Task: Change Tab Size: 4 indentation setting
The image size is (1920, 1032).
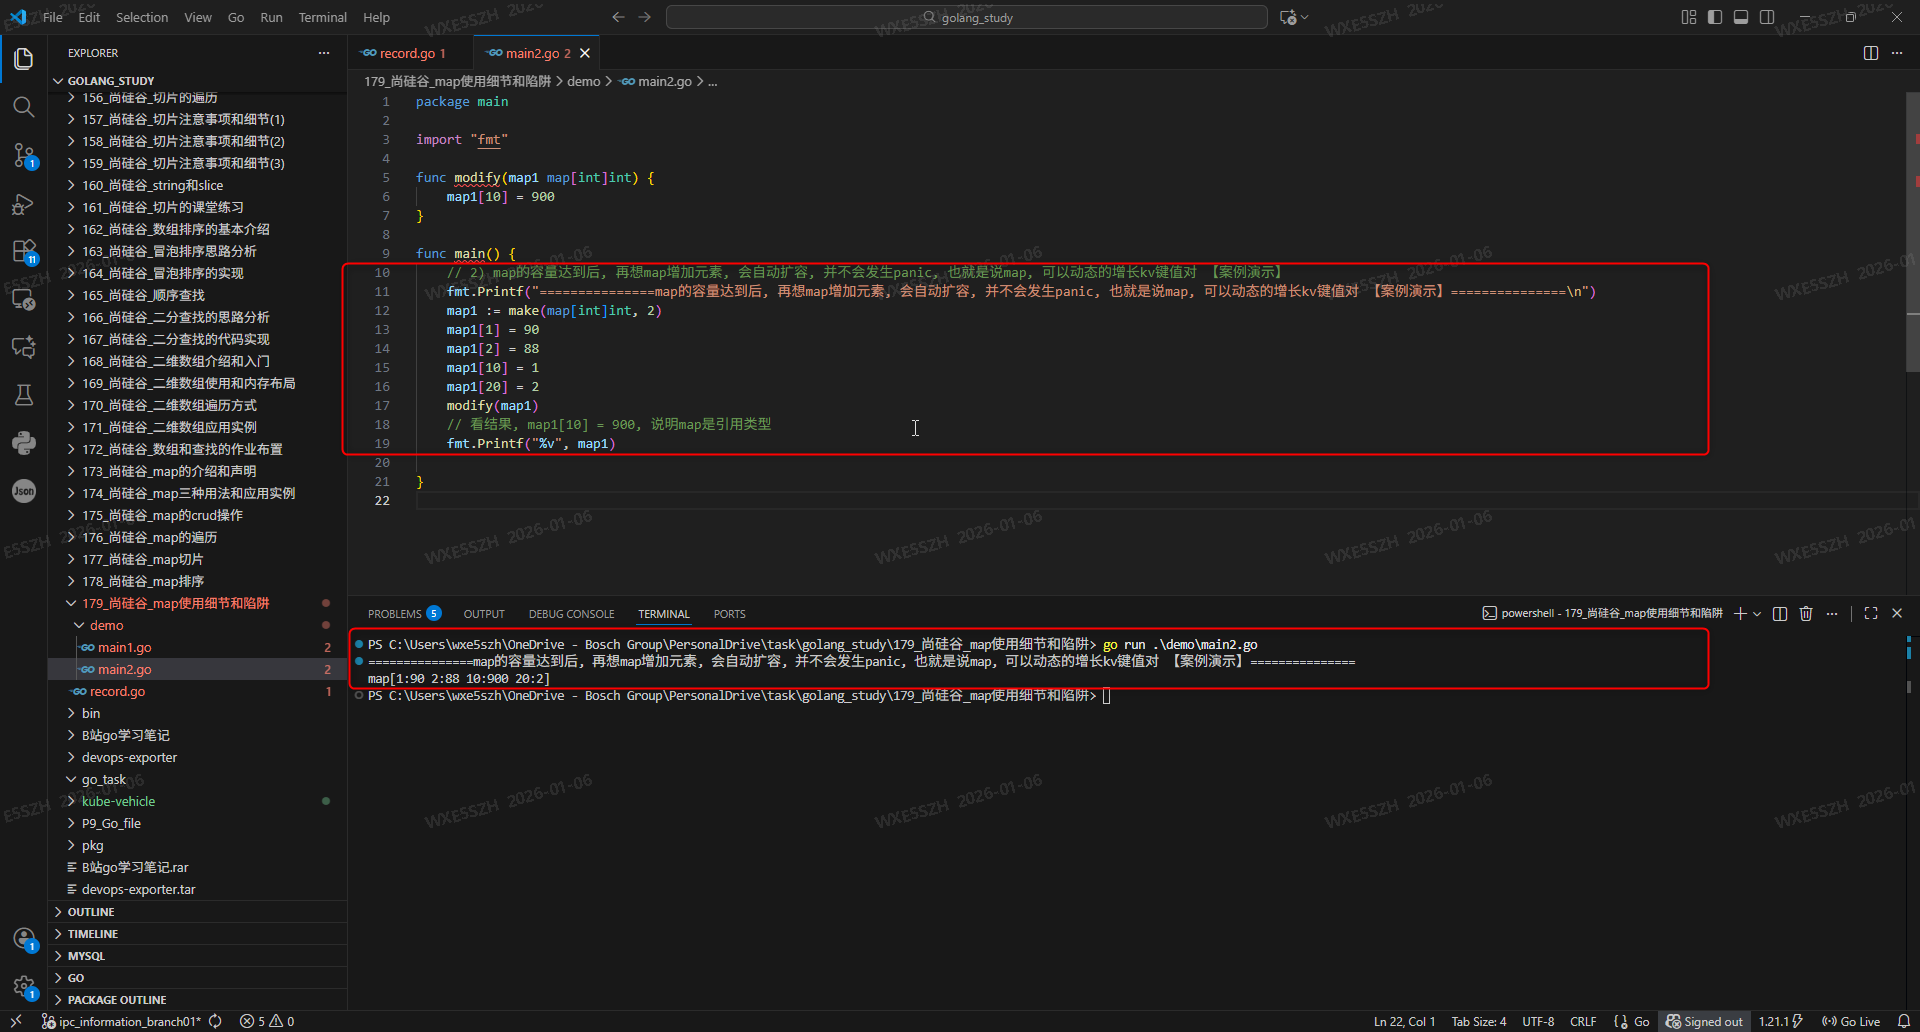Action: (x=1479, y=1021)
